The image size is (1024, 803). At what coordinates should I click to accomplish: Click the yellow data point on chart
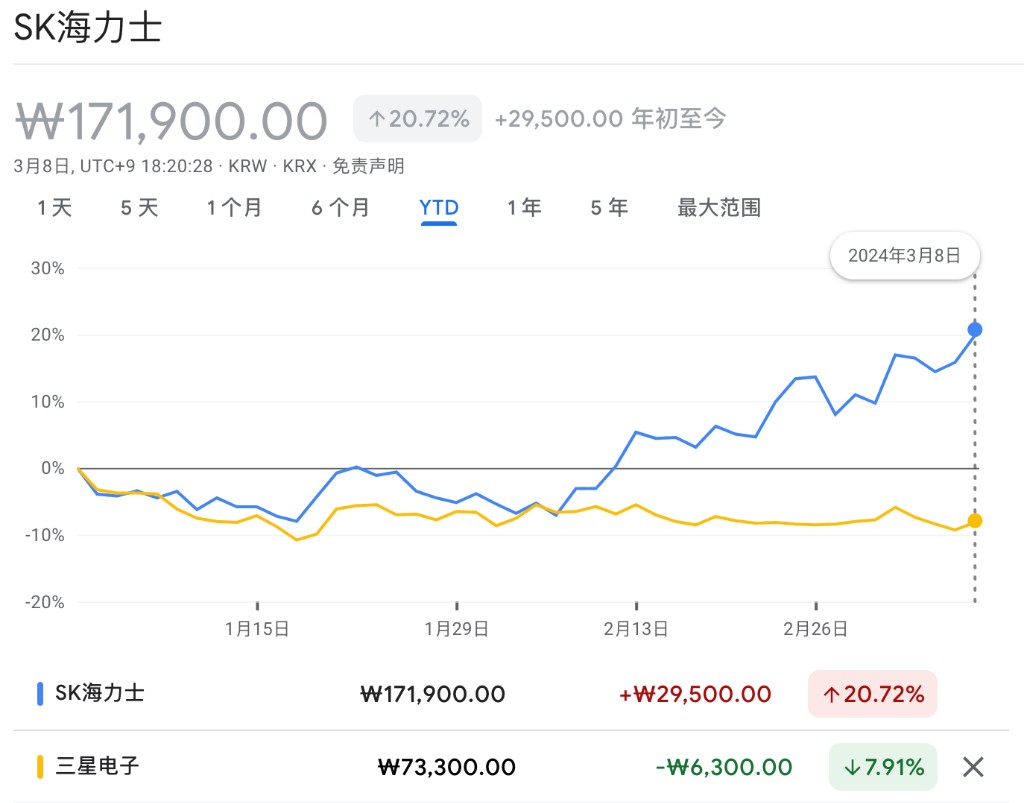pos(975,520)
